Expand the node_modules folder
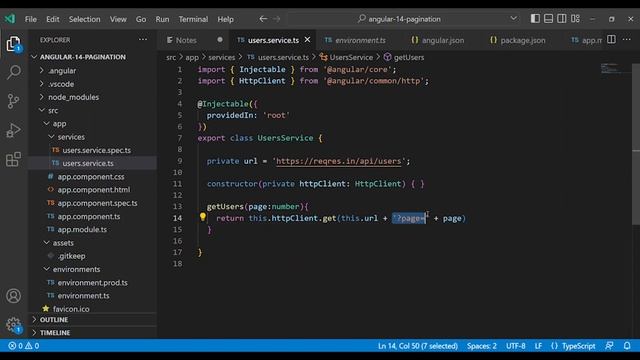 click(92, 97)
